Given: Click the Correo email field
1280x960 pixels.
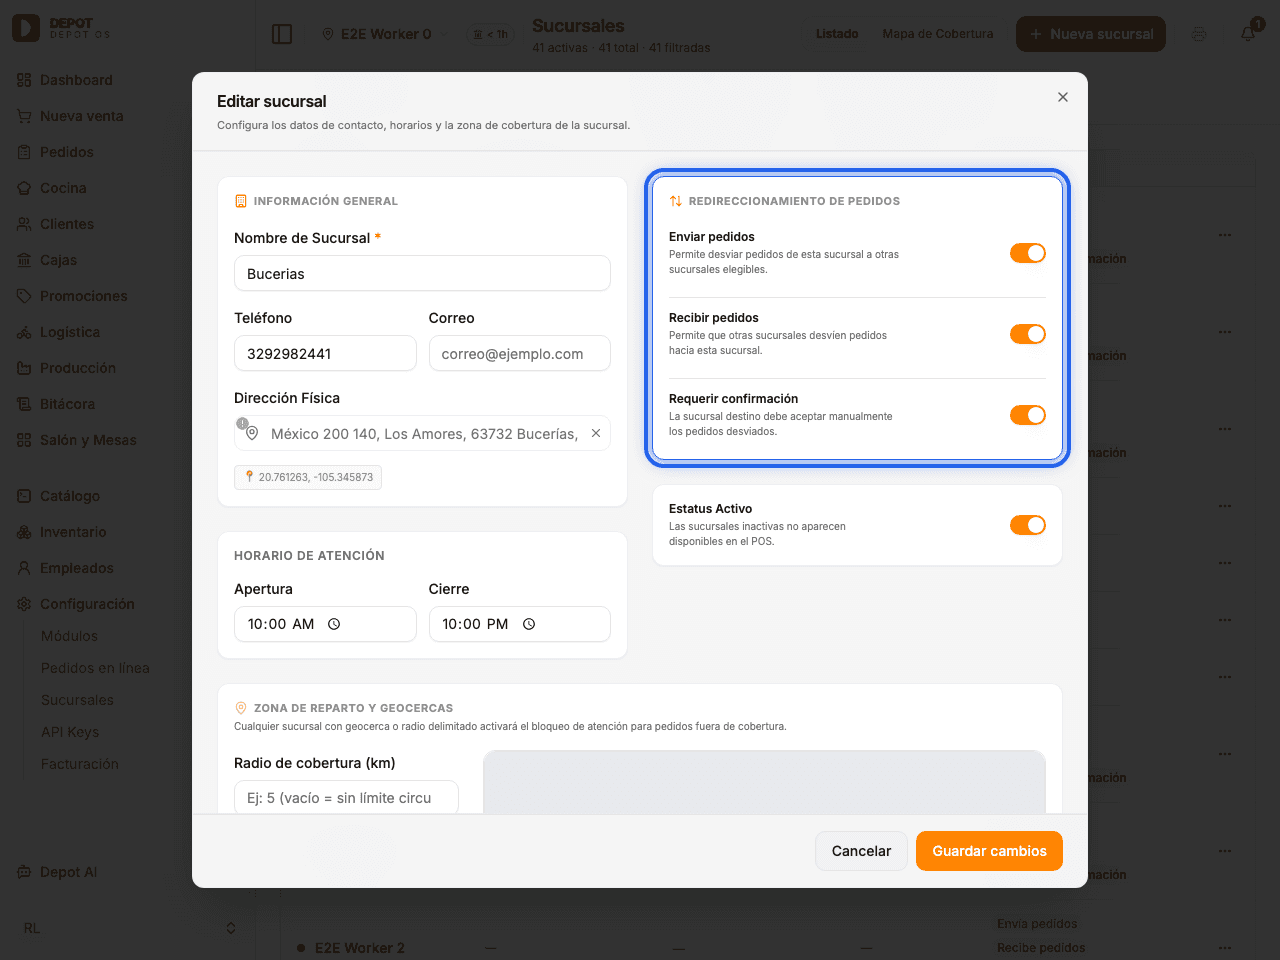Looking at the screenshot, I should coord(520,353).
